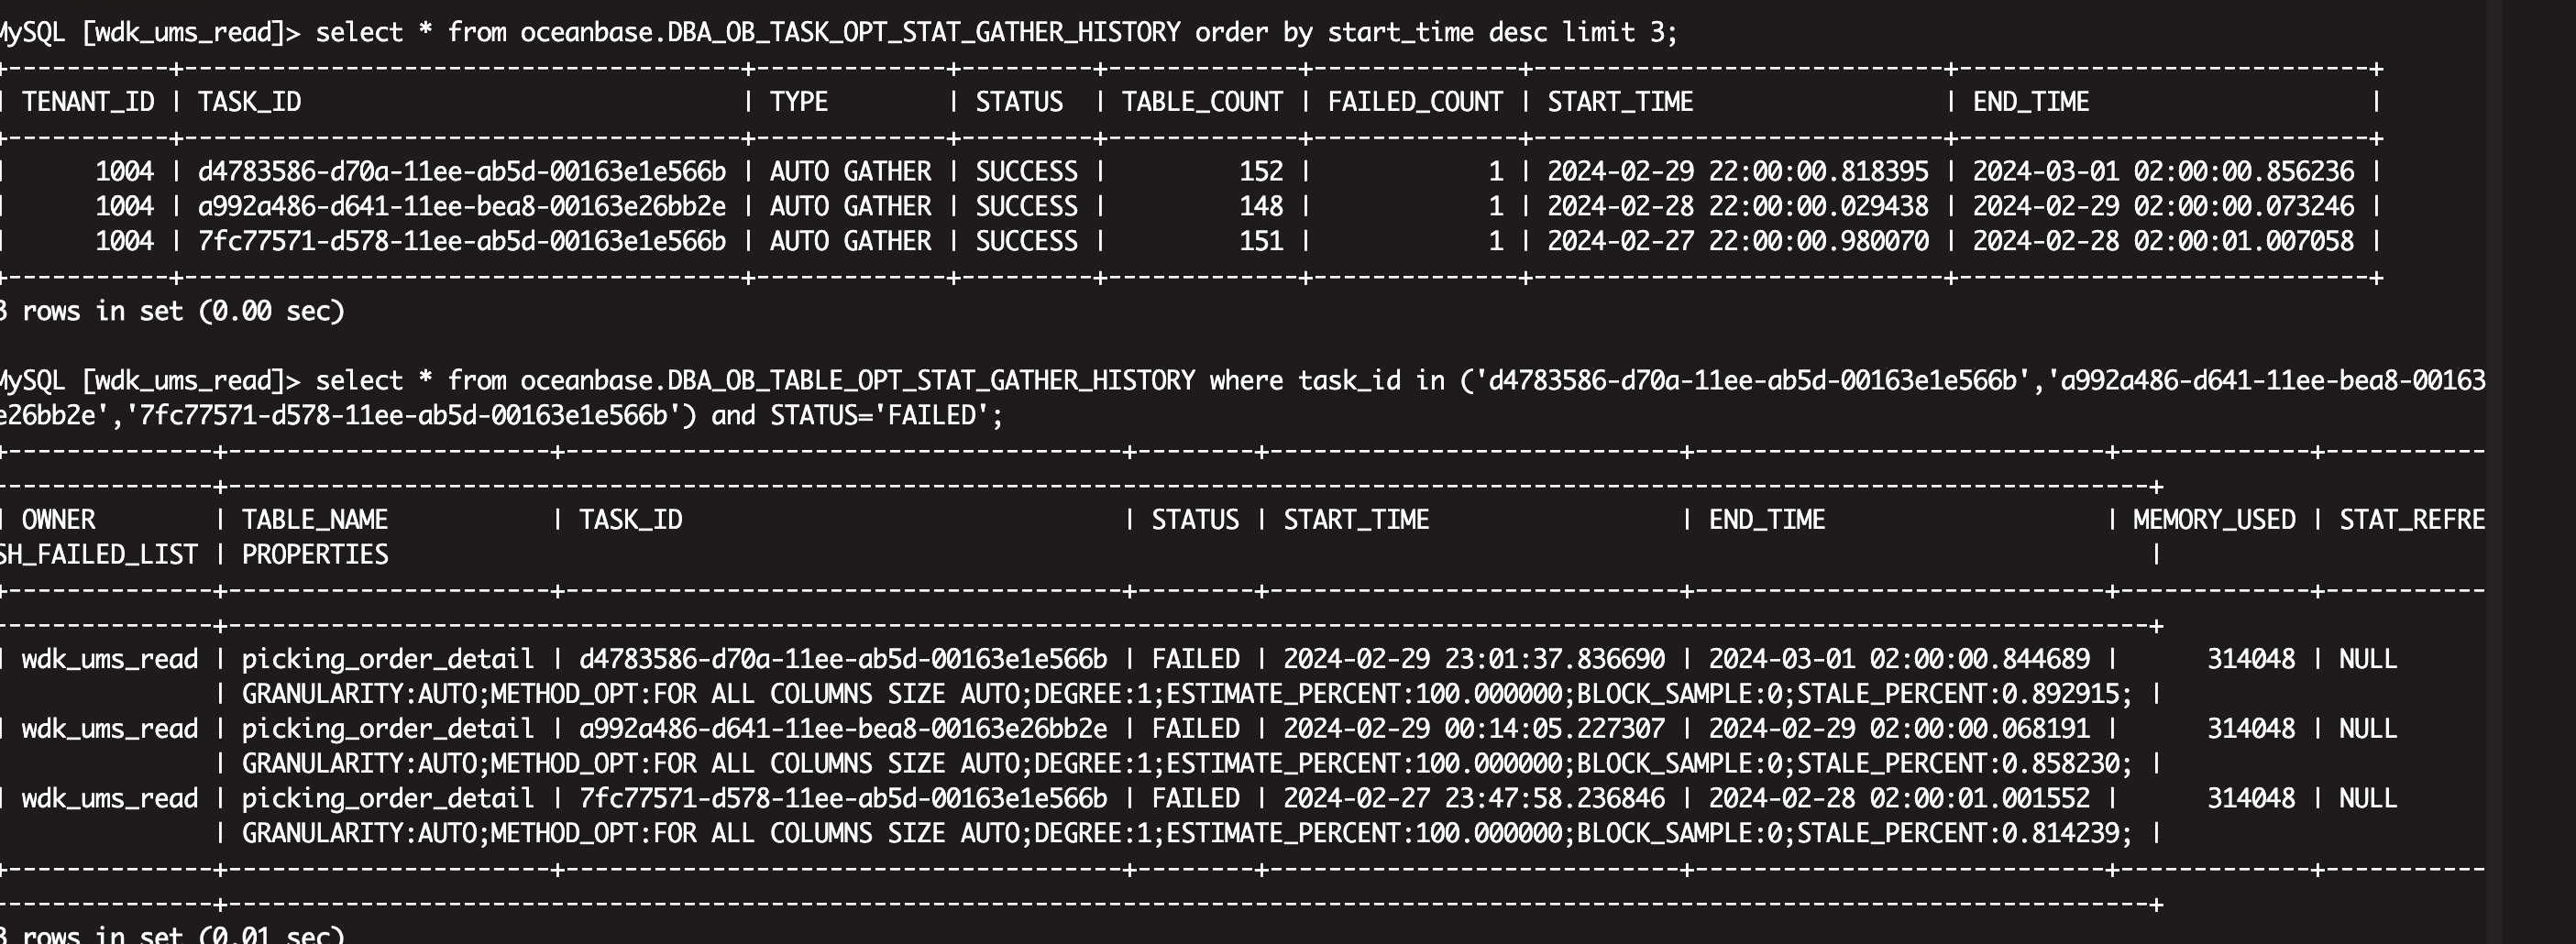This screenshot has height=944, width=2576.
Task: Click the TABLE_COUNT column header
Action: [x=1201, y=102]
